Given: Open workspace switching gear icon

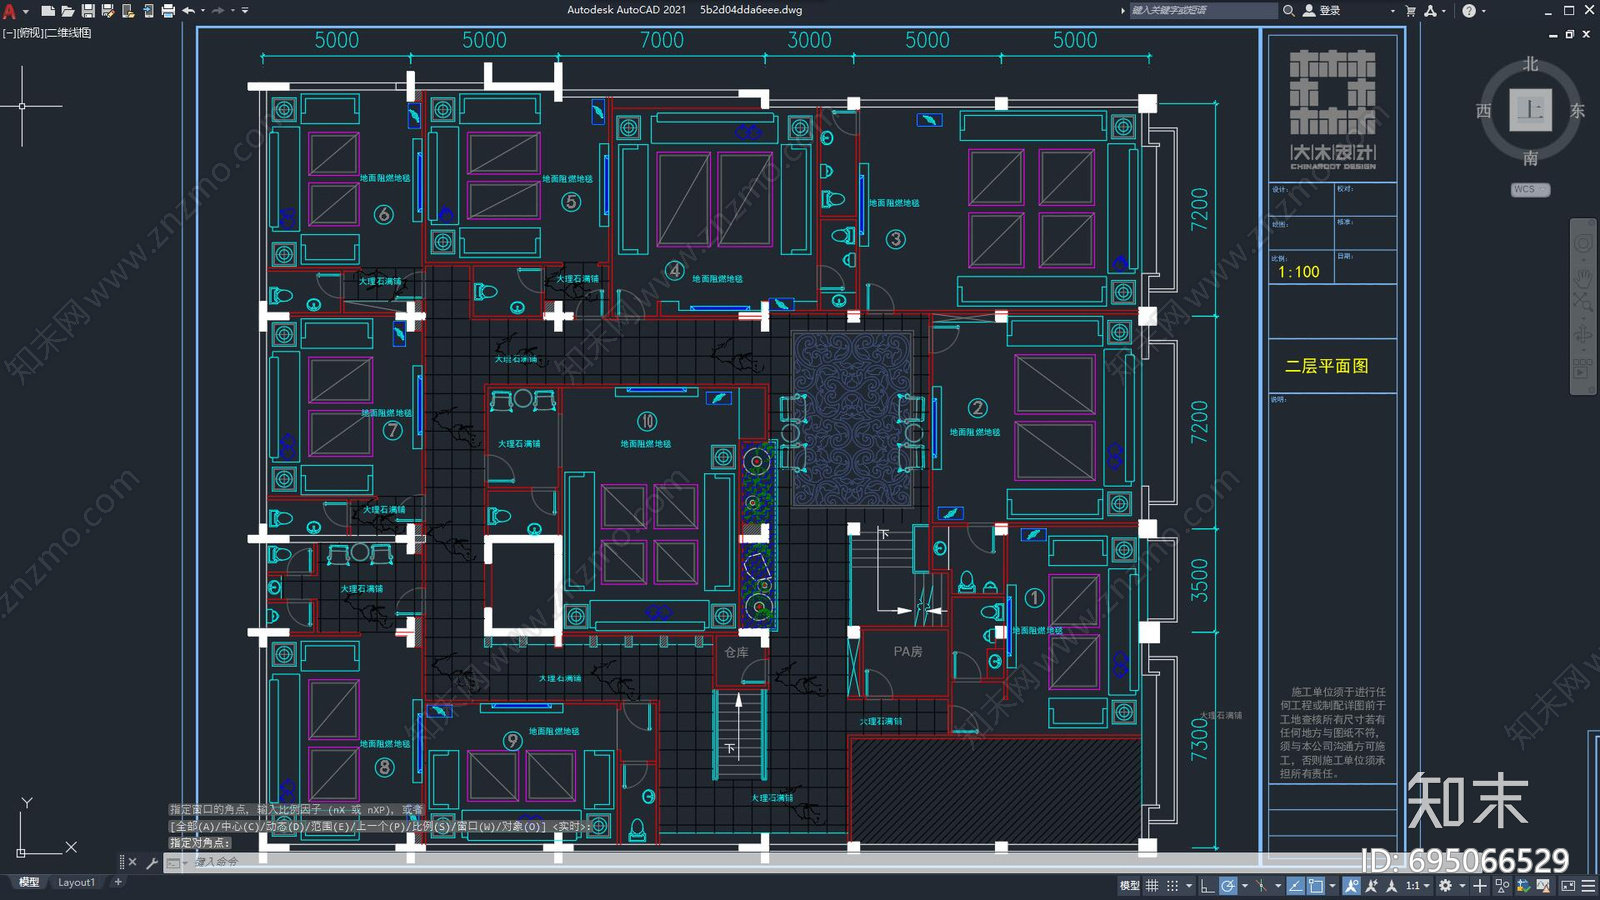Looking at the screenshot, I should tap(1445, 886).
